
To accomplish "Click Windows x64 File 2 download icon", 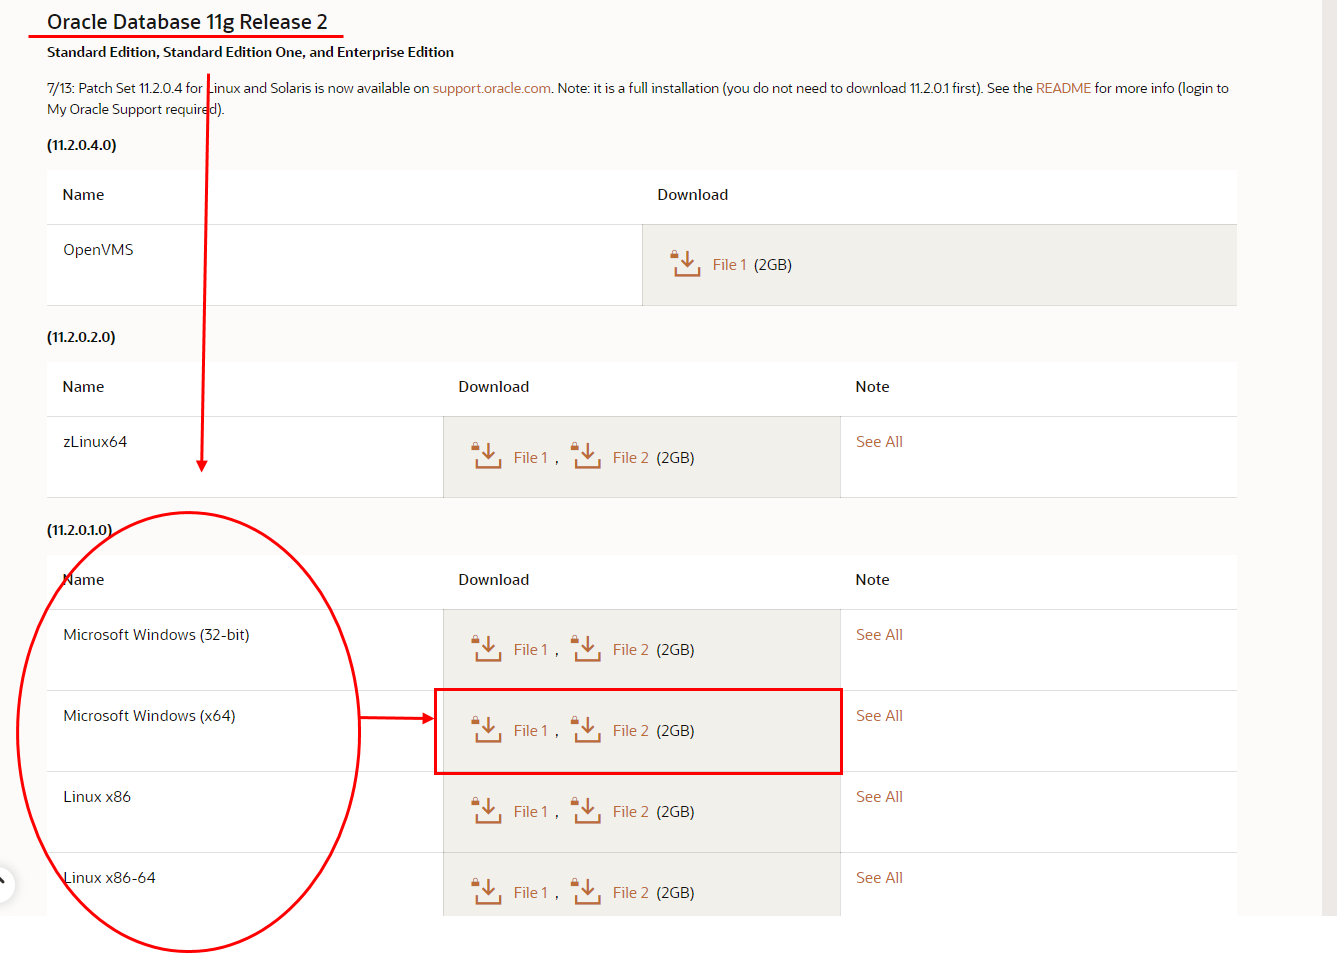I will point(586,730).
